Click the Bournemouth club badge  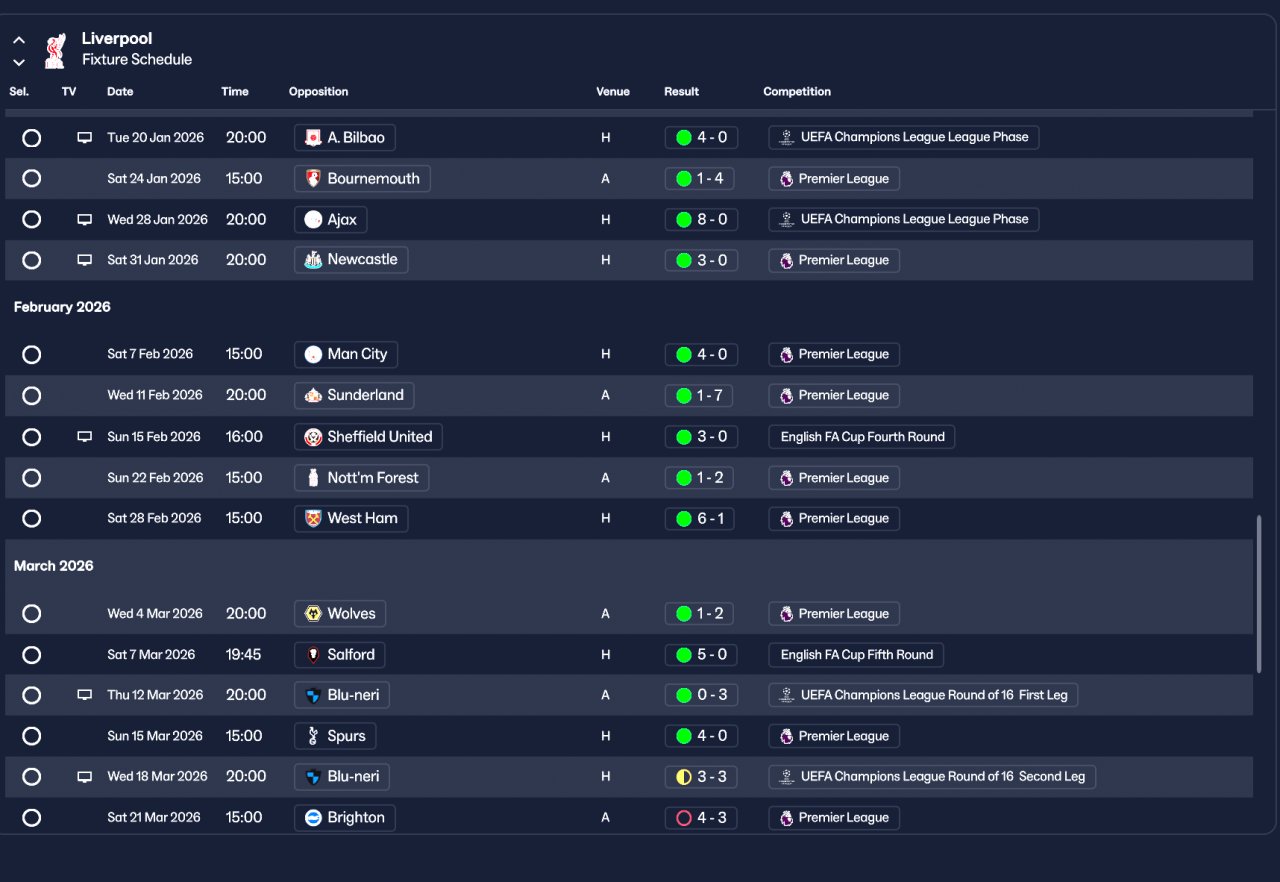[x=313, y=179]
